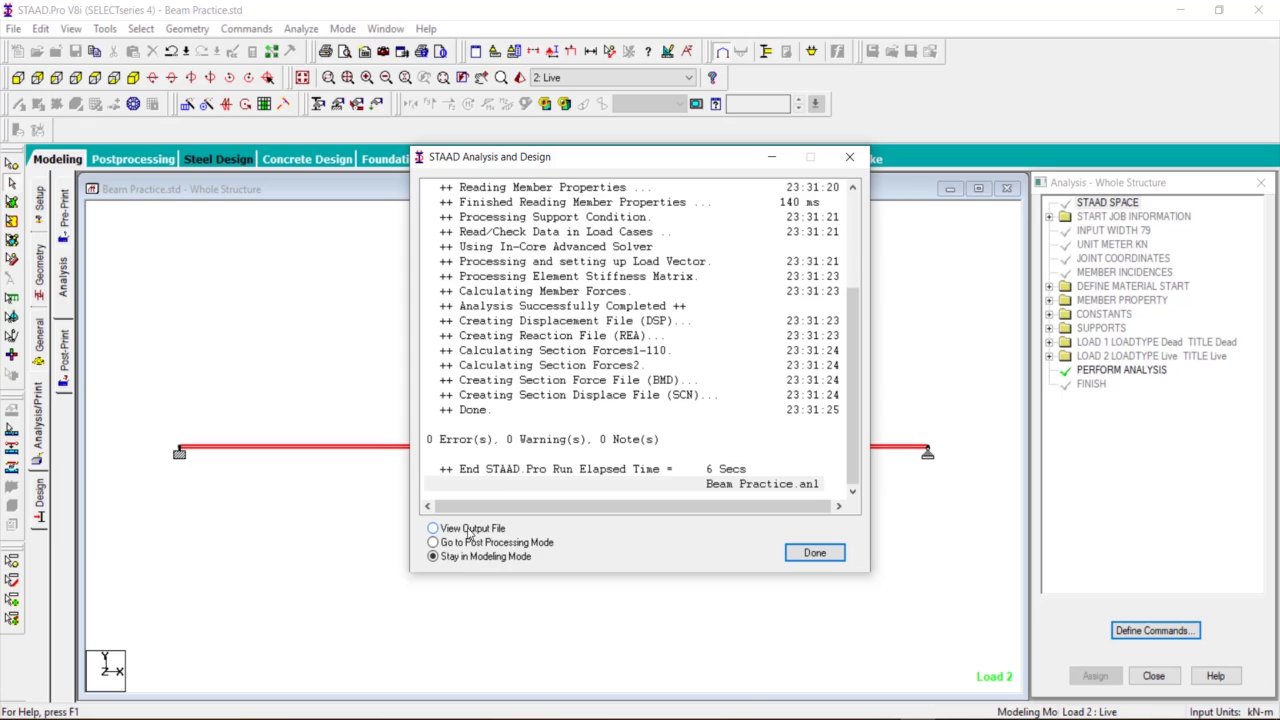Expand DEFINE MATERIAL START tree node
The image size is (1280, 720).
pos(1050,286)
